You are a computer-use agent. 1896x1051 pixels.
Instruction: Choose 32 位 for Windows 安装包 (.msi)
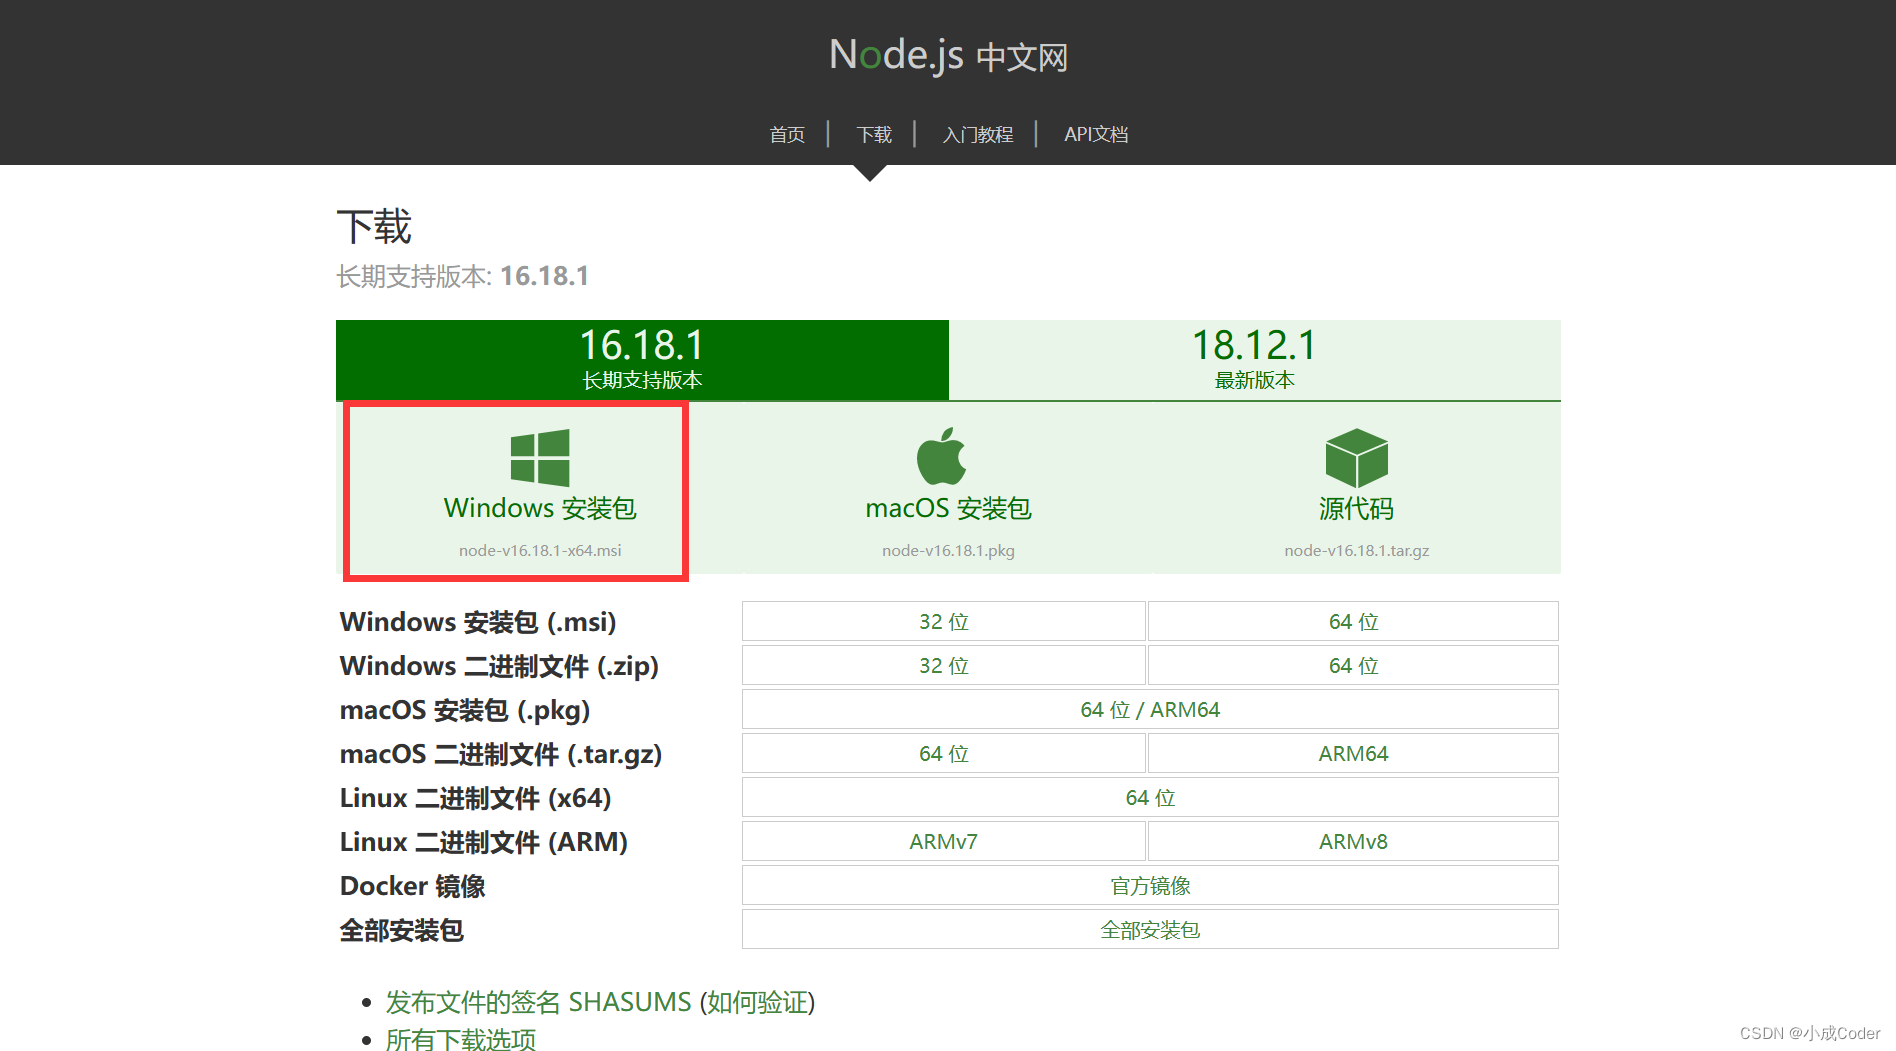(944, 621)
